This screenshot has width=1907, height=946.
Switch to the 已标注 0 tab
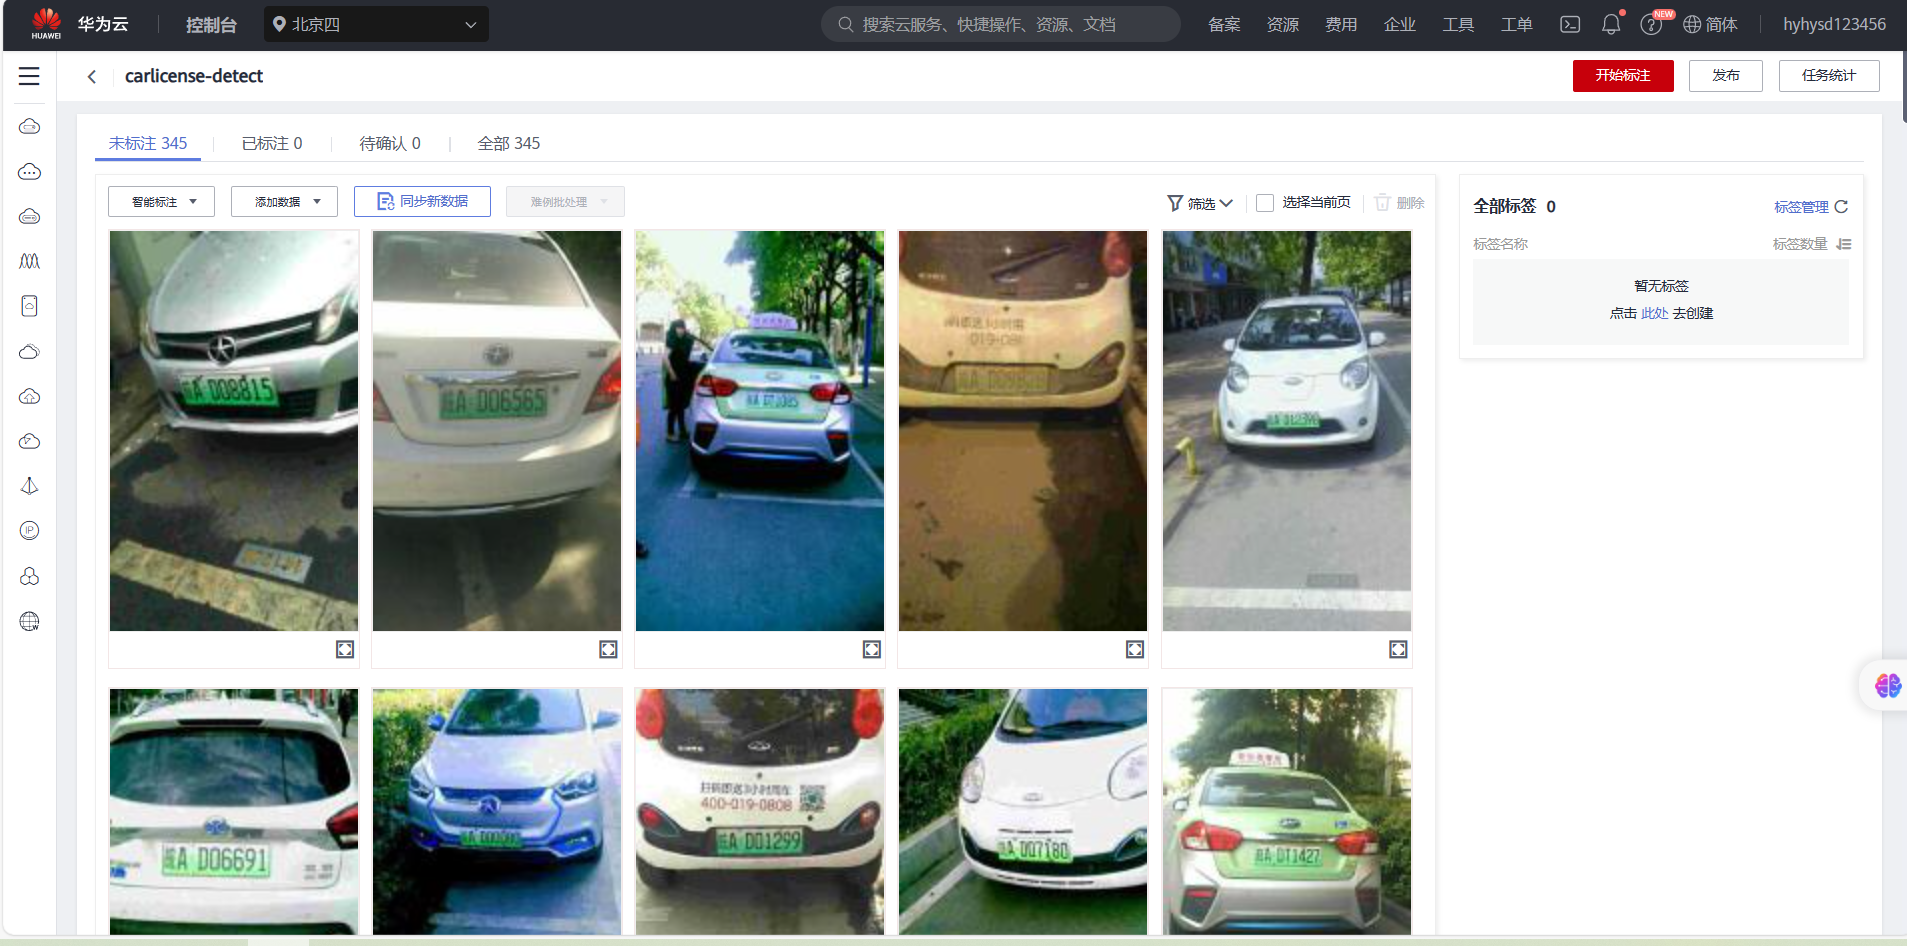pos(272,143)
